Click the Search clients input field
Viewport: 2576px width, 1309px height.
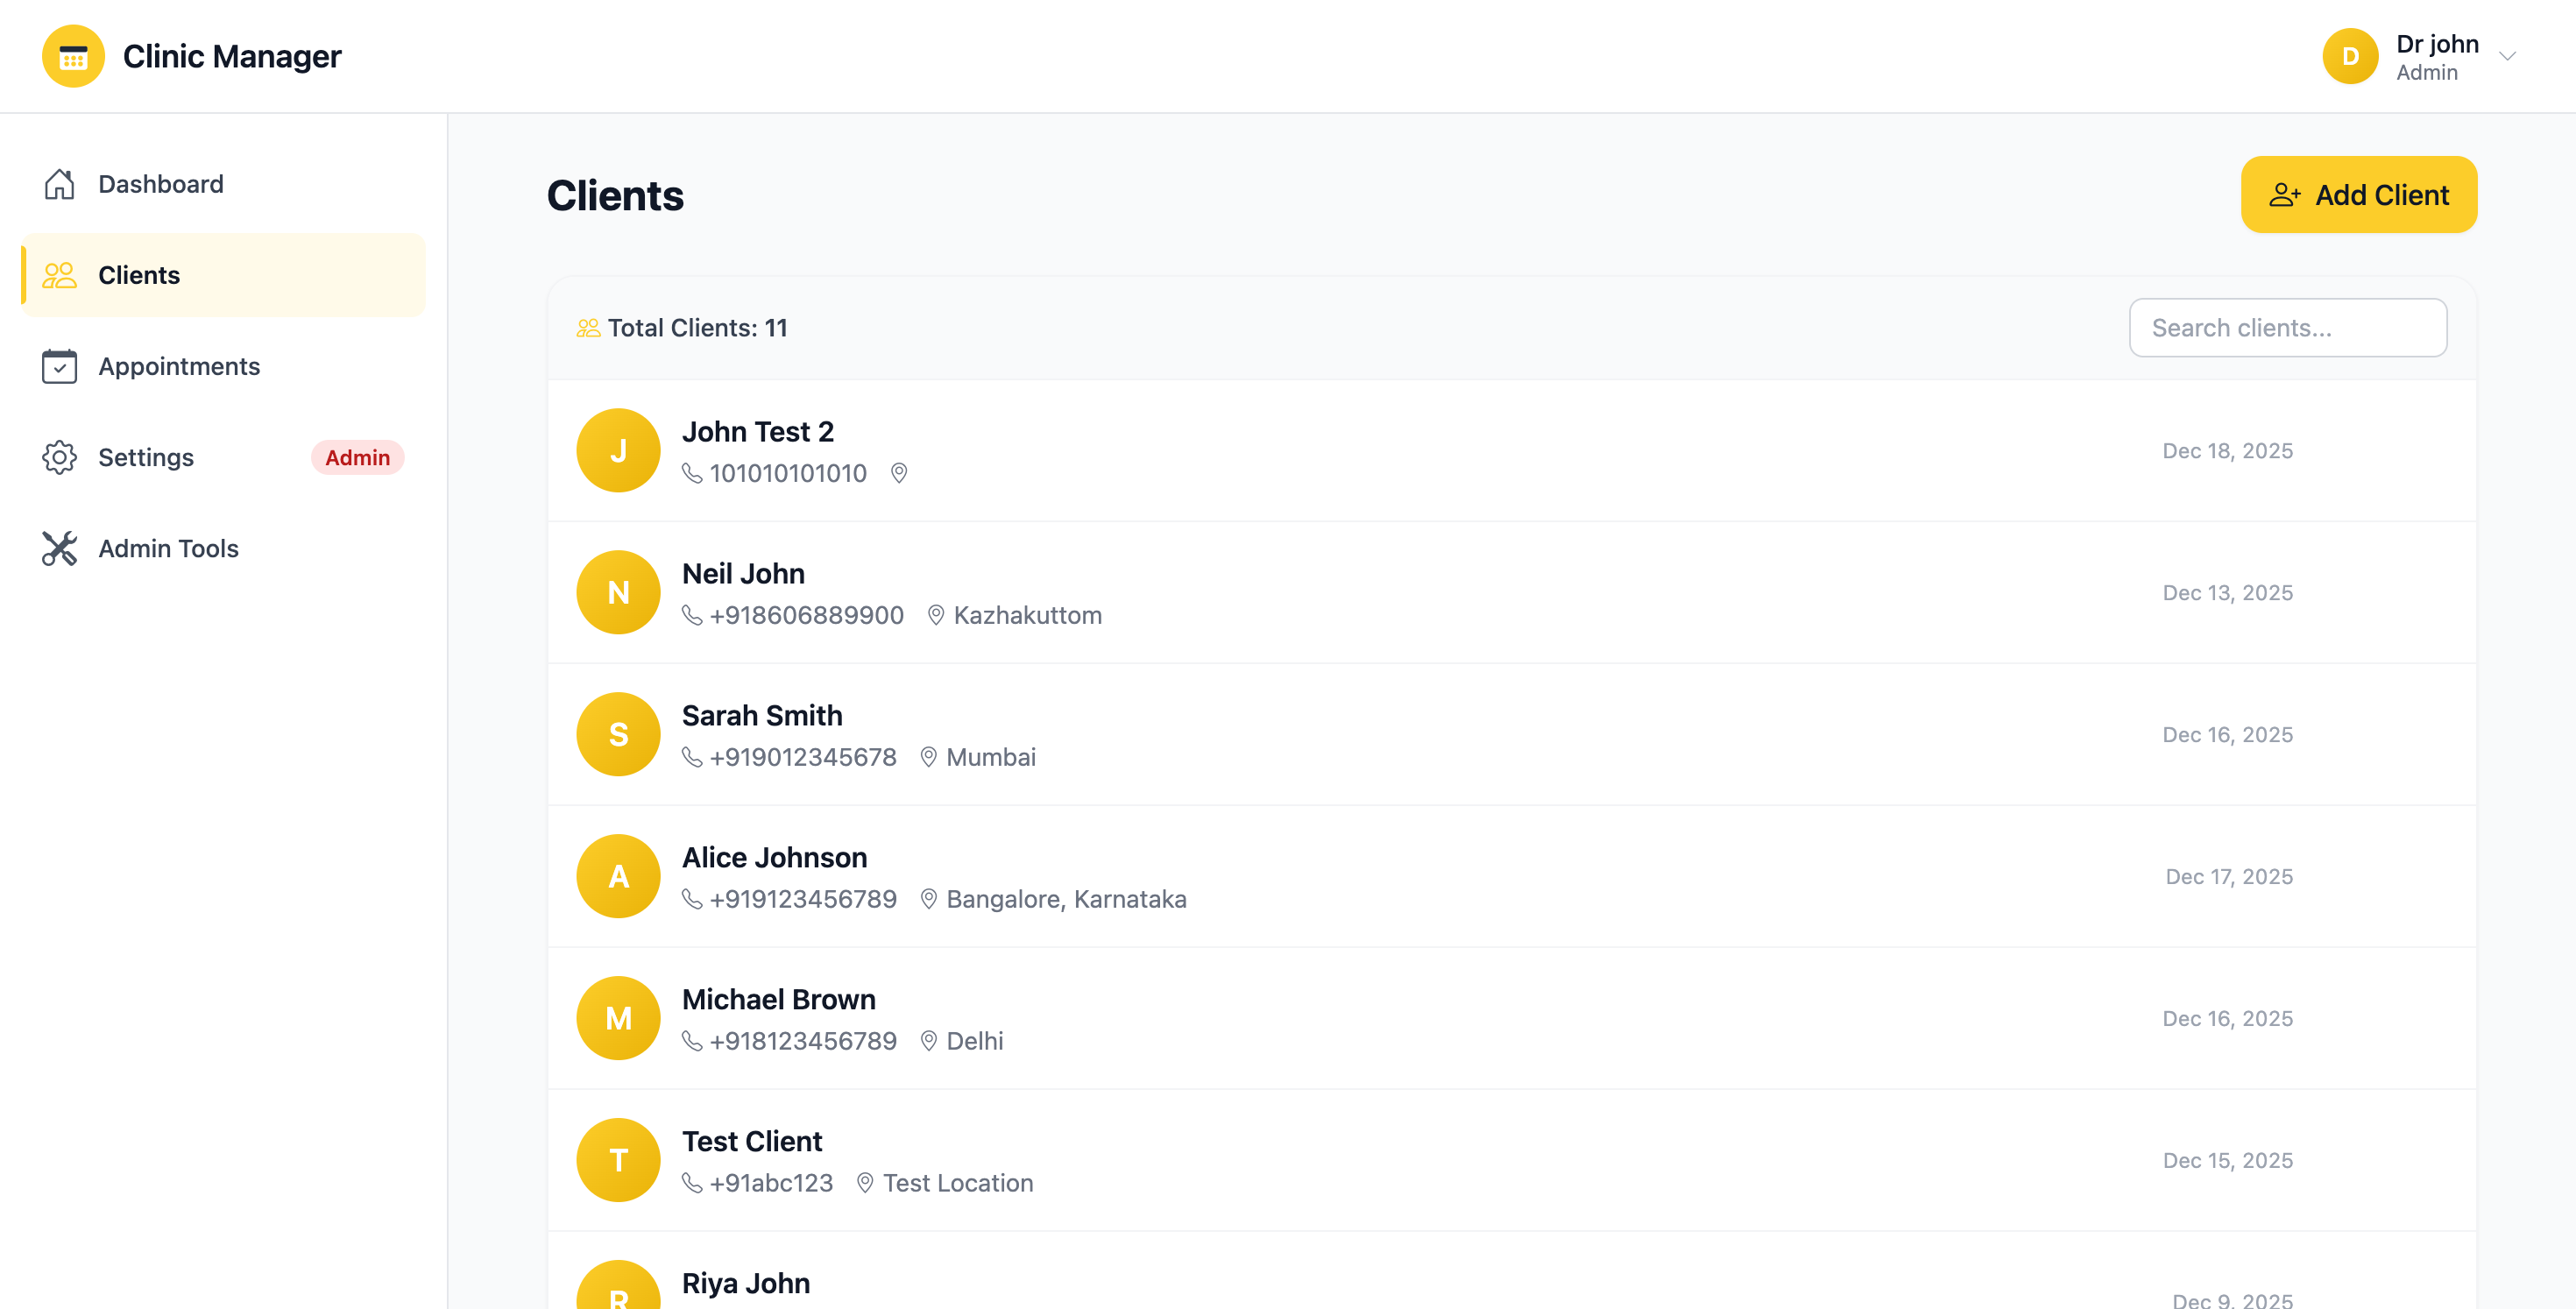[2287, 328]
